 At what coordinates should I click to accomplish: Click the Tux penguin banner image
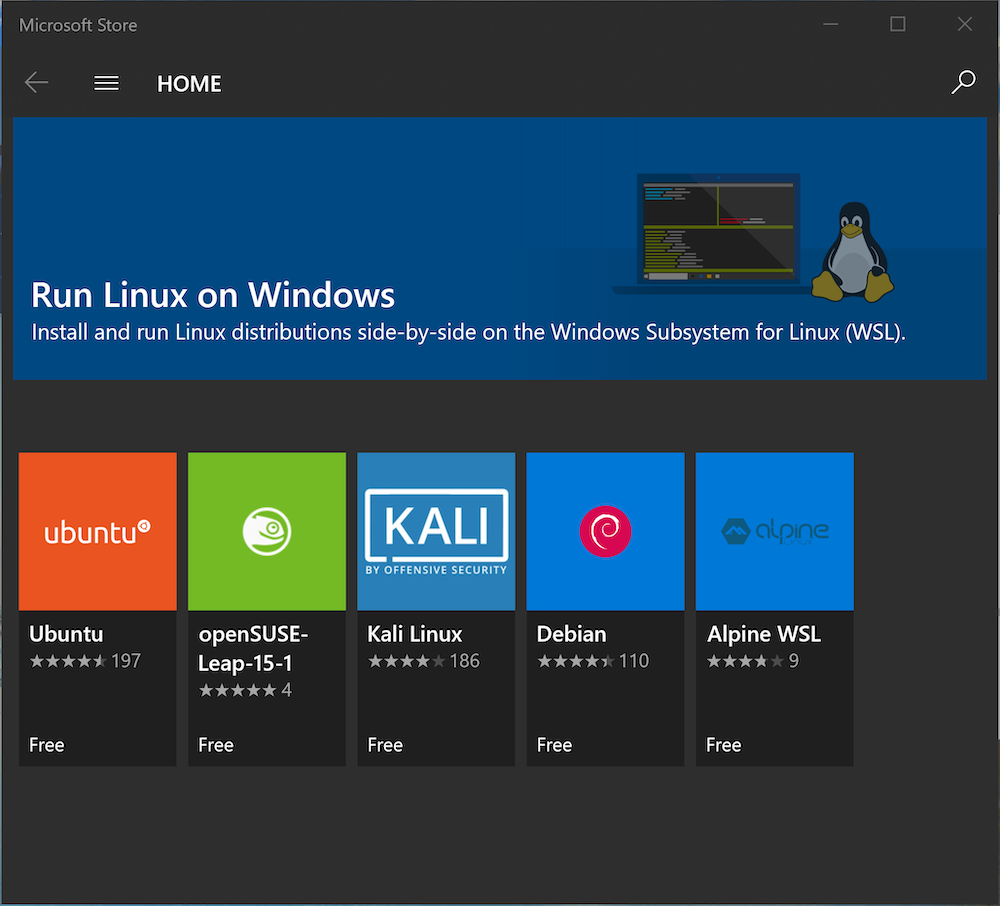tap(853, 252)
